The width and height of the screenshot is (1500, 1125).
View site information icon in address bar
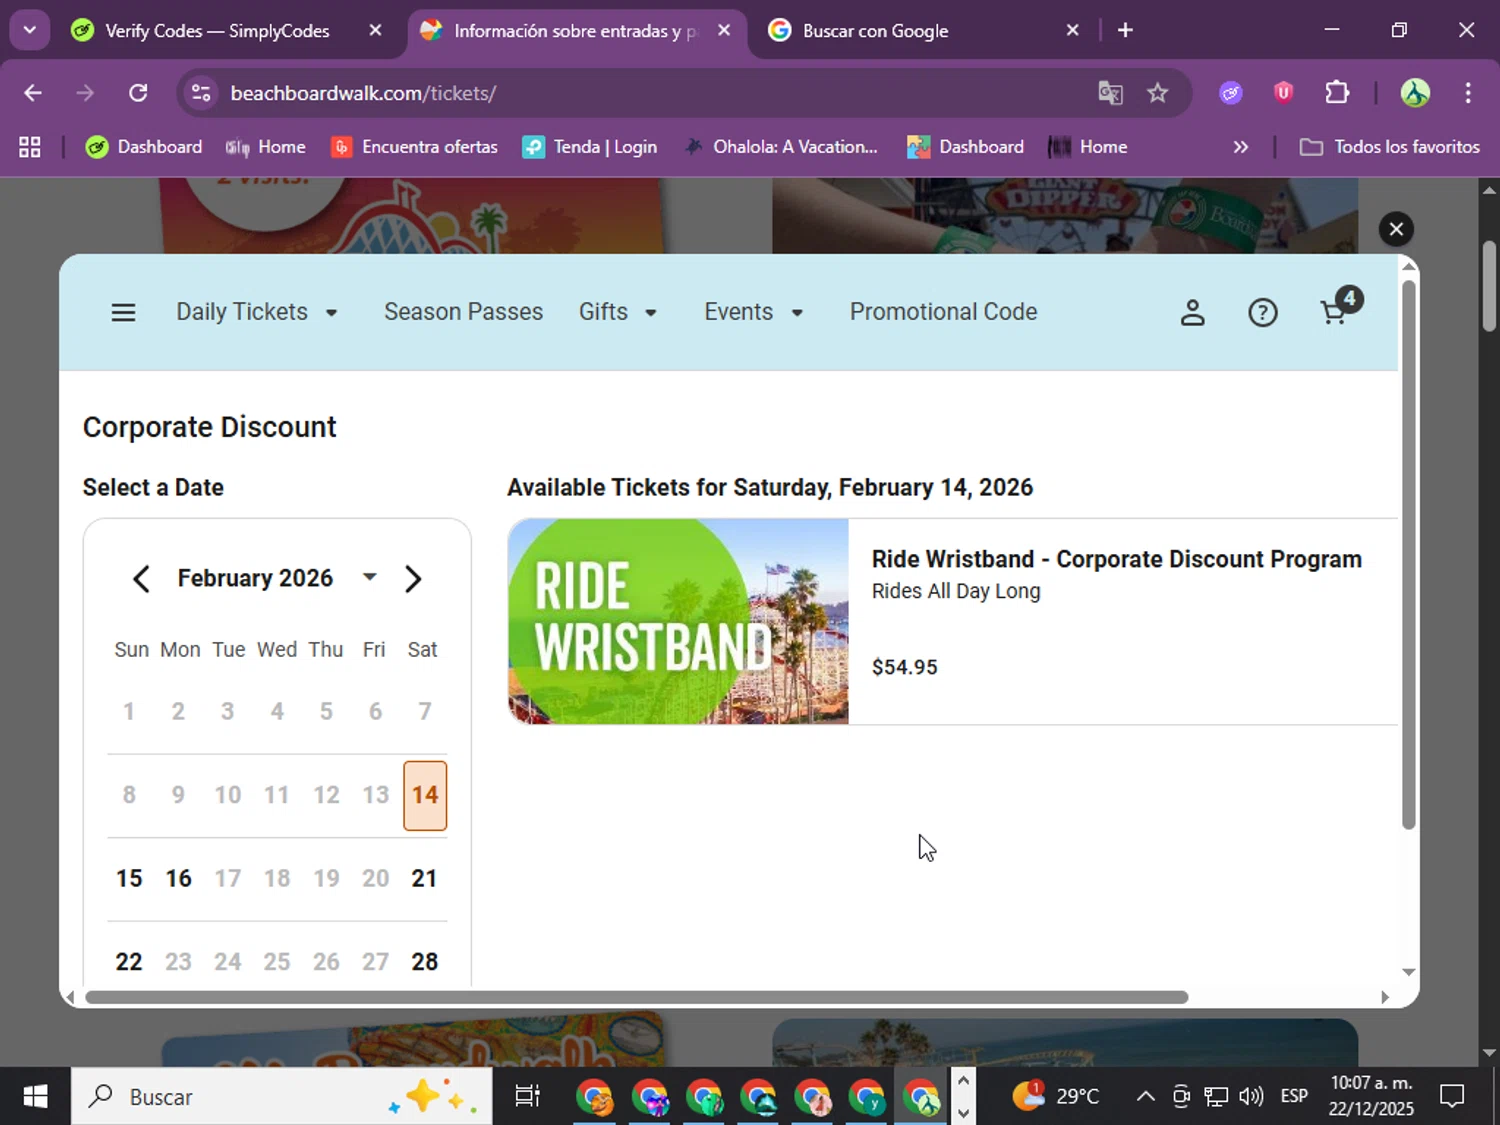(201, 93)
